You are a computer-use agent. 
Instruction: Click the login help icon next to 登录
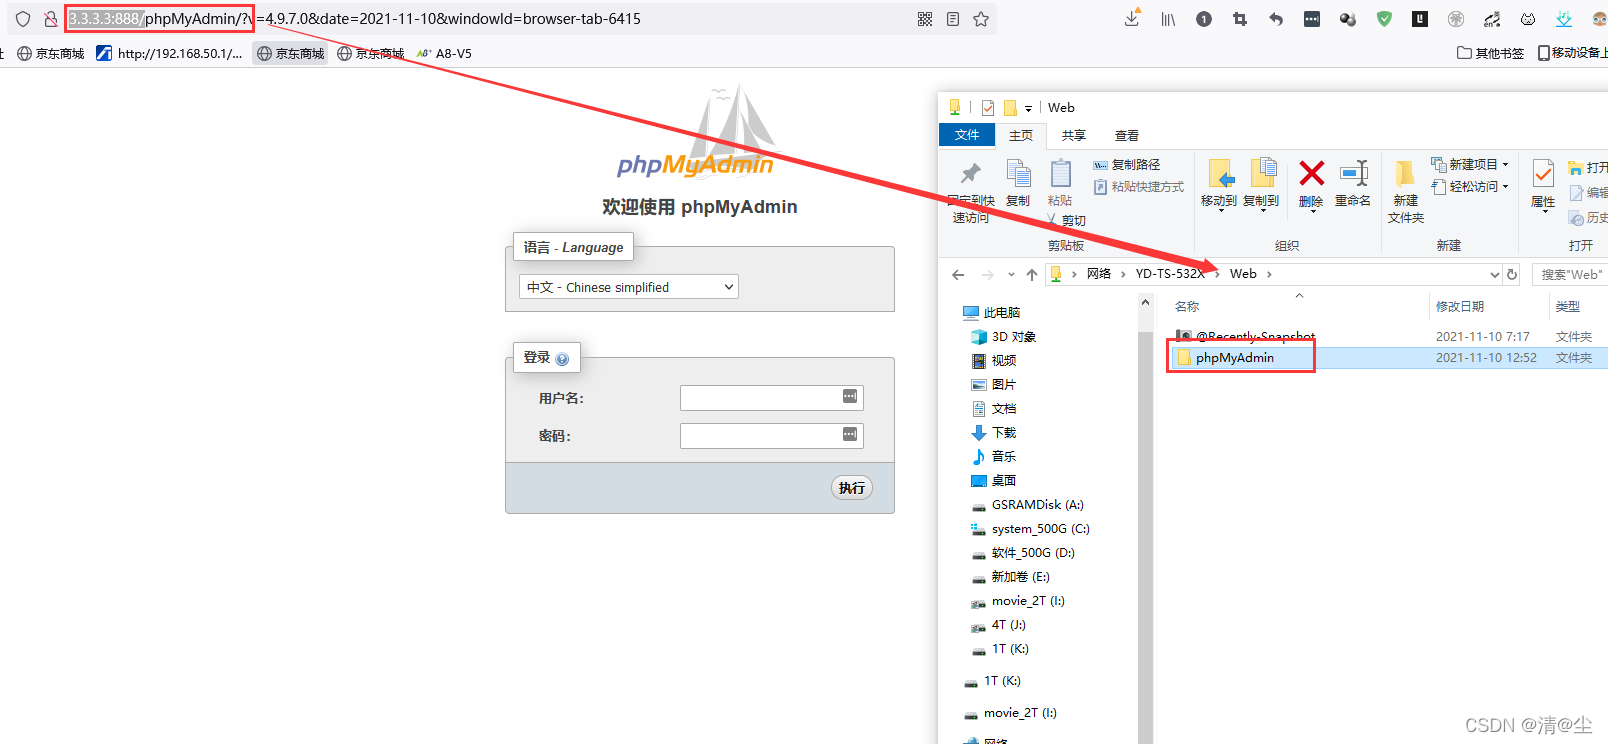pyautogui.click(x=562, y=359)
